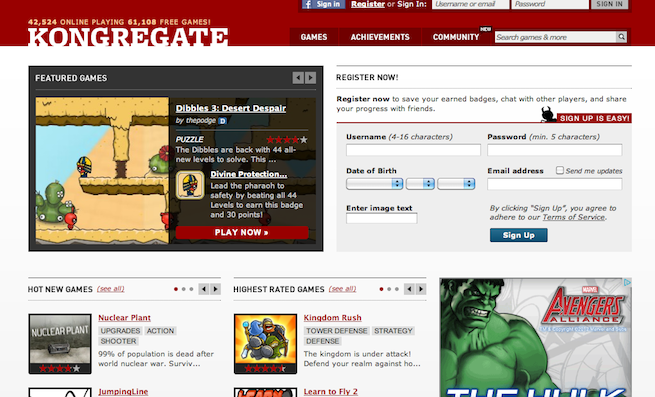Open the middle Date of Birth dropdown

tap(420, 183)
